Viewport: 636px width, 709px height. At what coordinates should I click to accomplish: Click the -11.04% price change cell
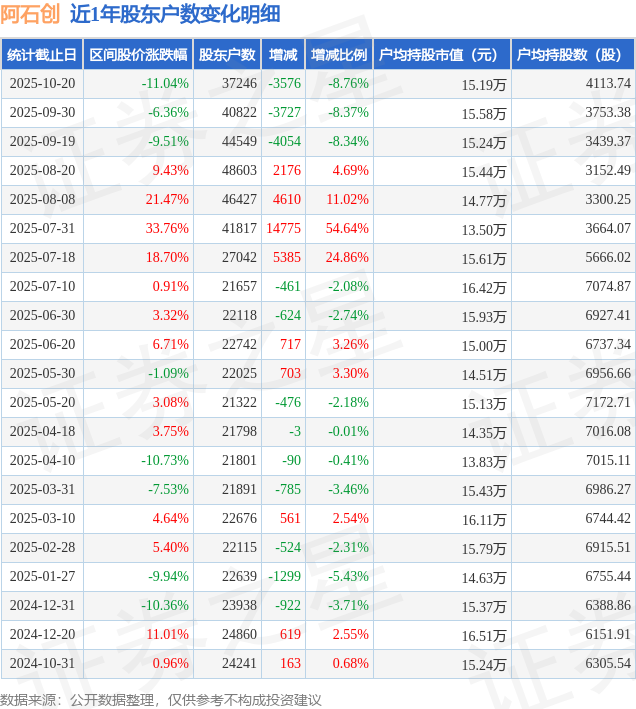pyautogui.click(x=165, y=84)
